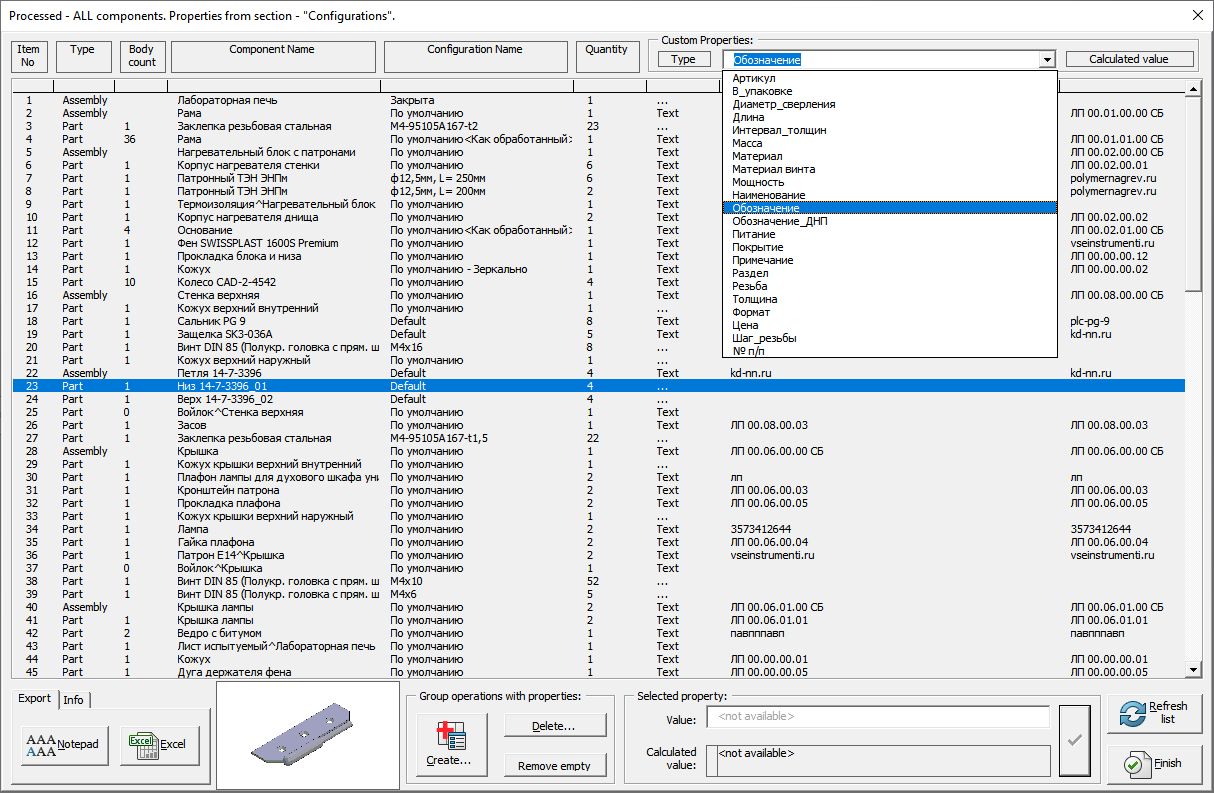Click the Calculated value column header

click(1129, 59)
